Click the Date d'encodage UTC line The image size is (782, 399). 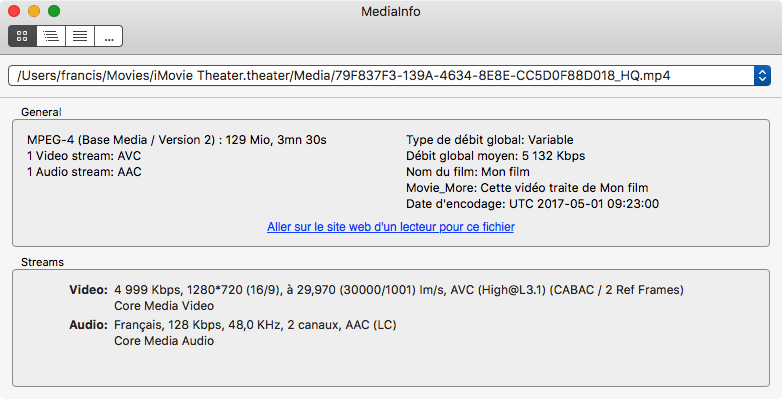[x=532, y=204]
